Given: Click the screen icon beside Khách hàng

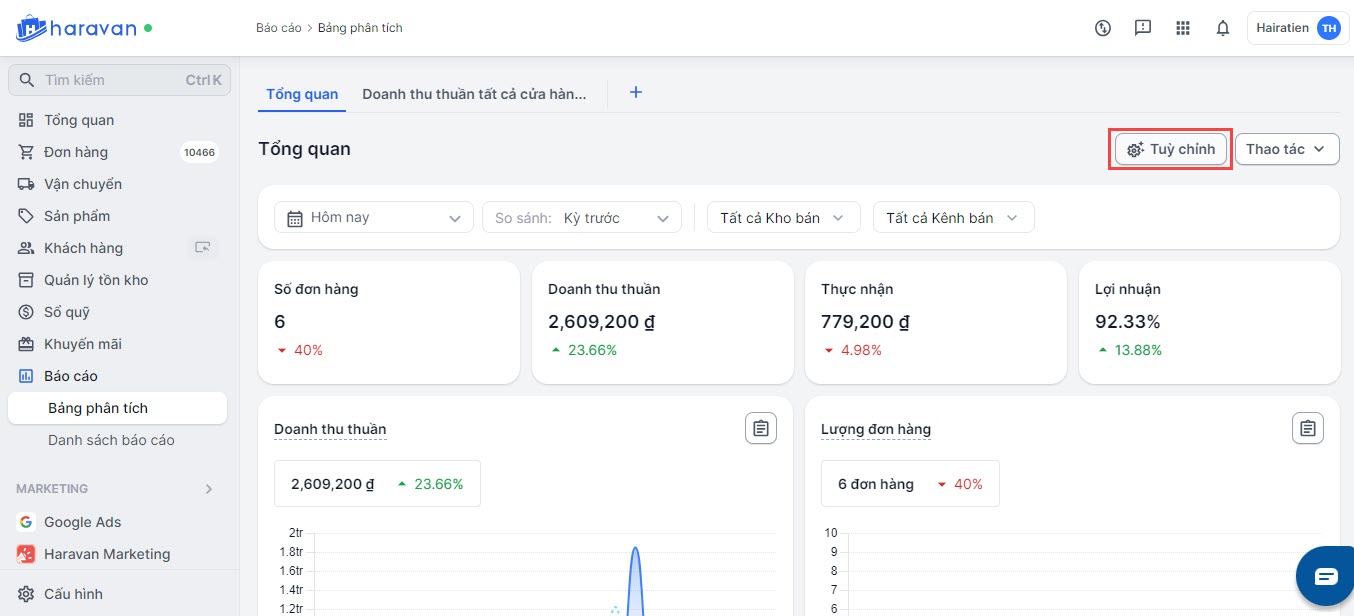Looking at the screenshot, I should click(x=204, y=248).
